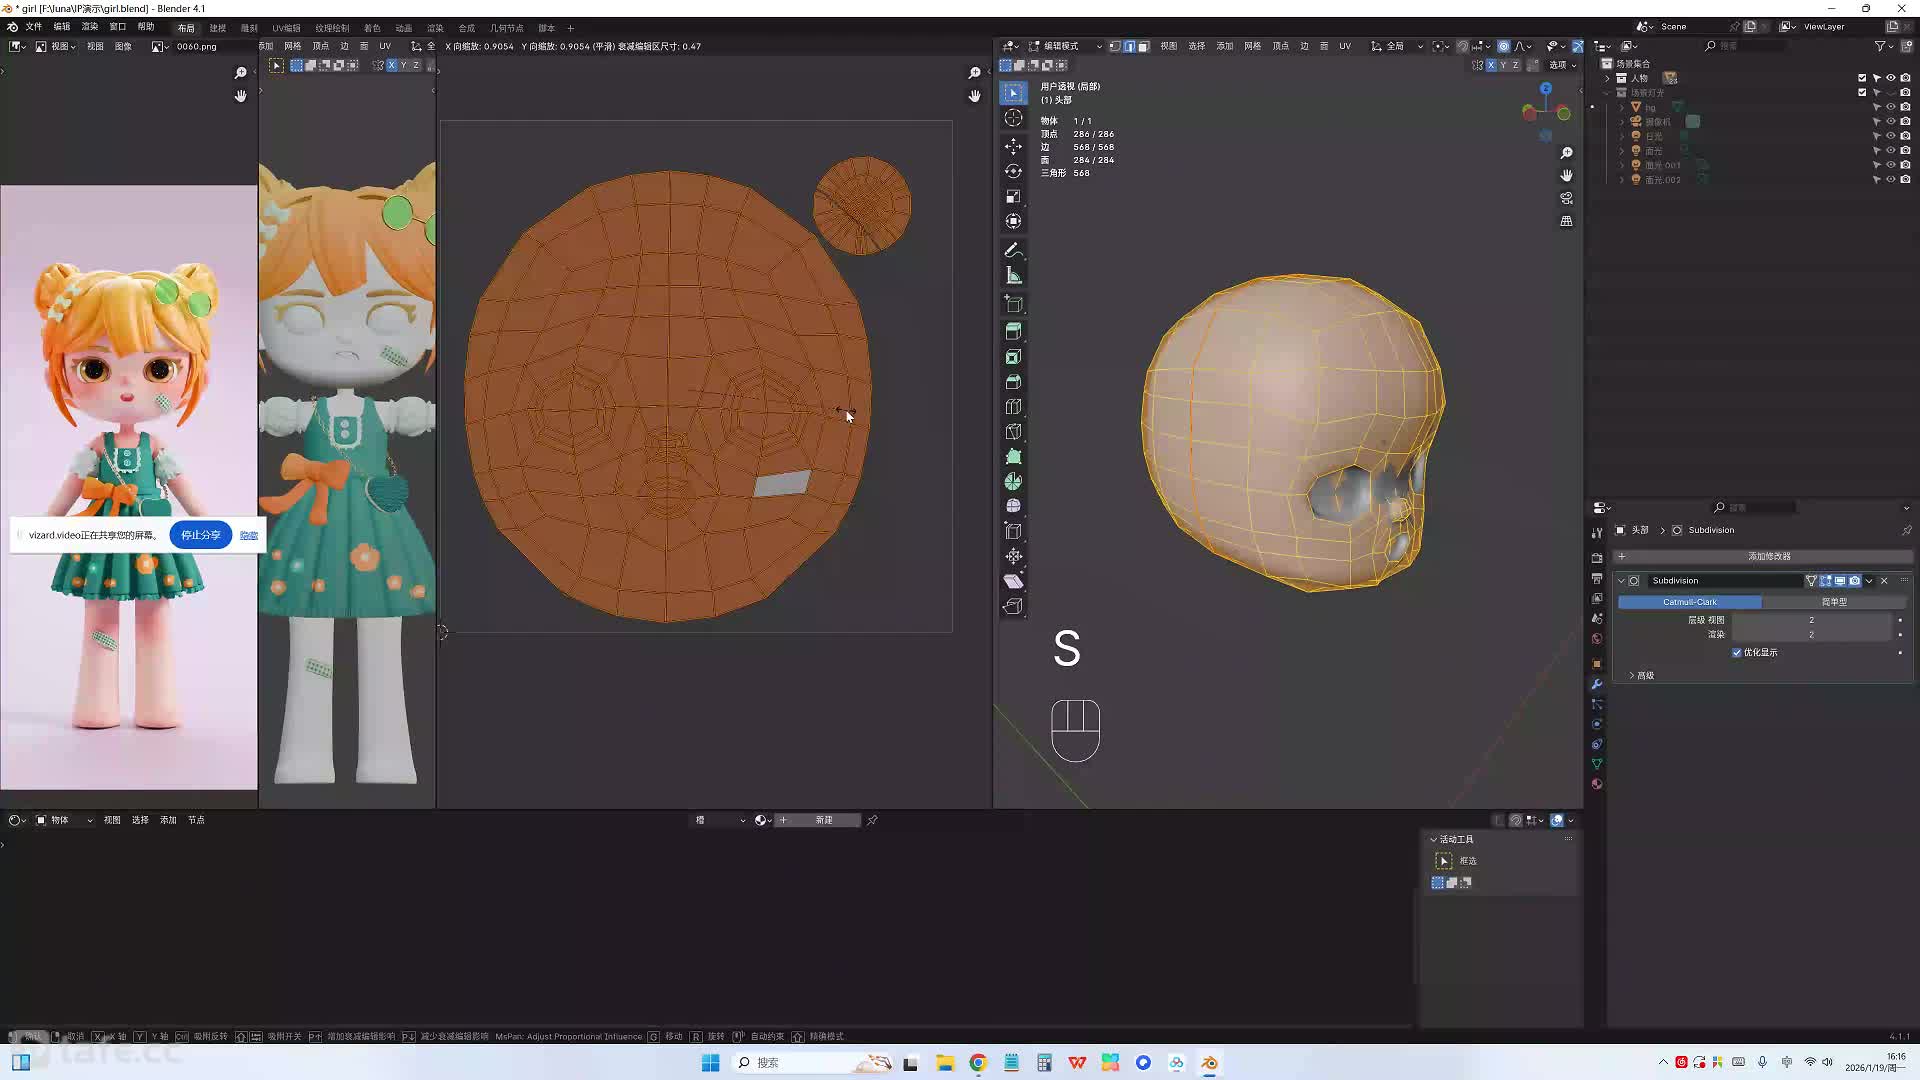Click the hand pan icon in 3D viewport

coord(1566,175)
